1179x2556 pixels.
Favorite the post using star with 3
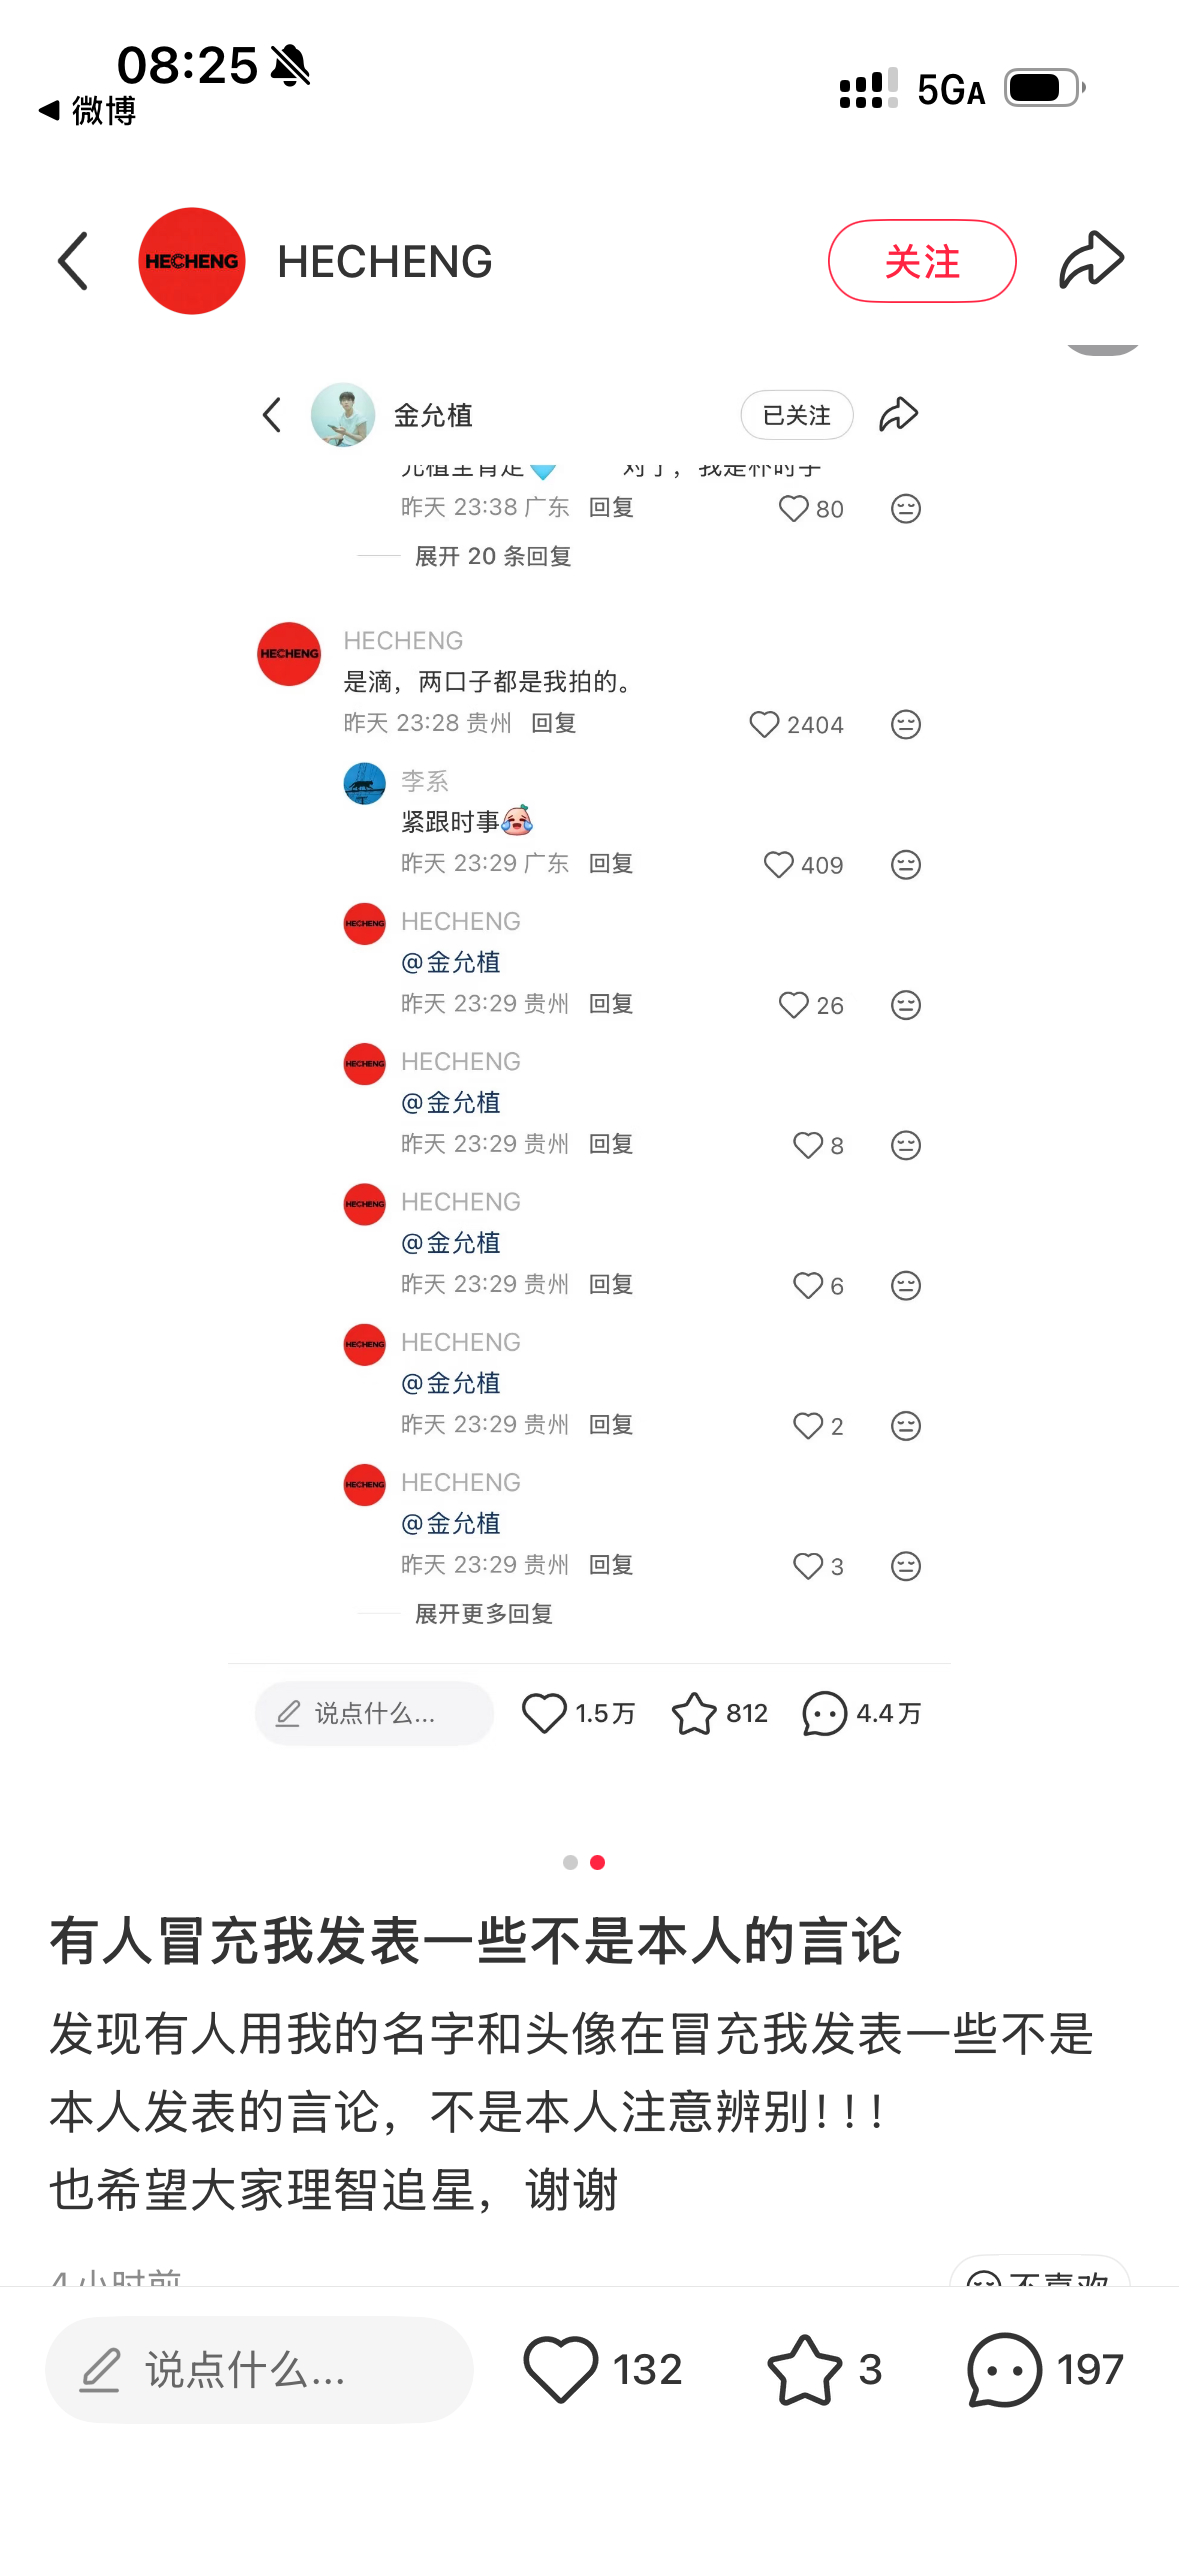tap(824, 2369)
